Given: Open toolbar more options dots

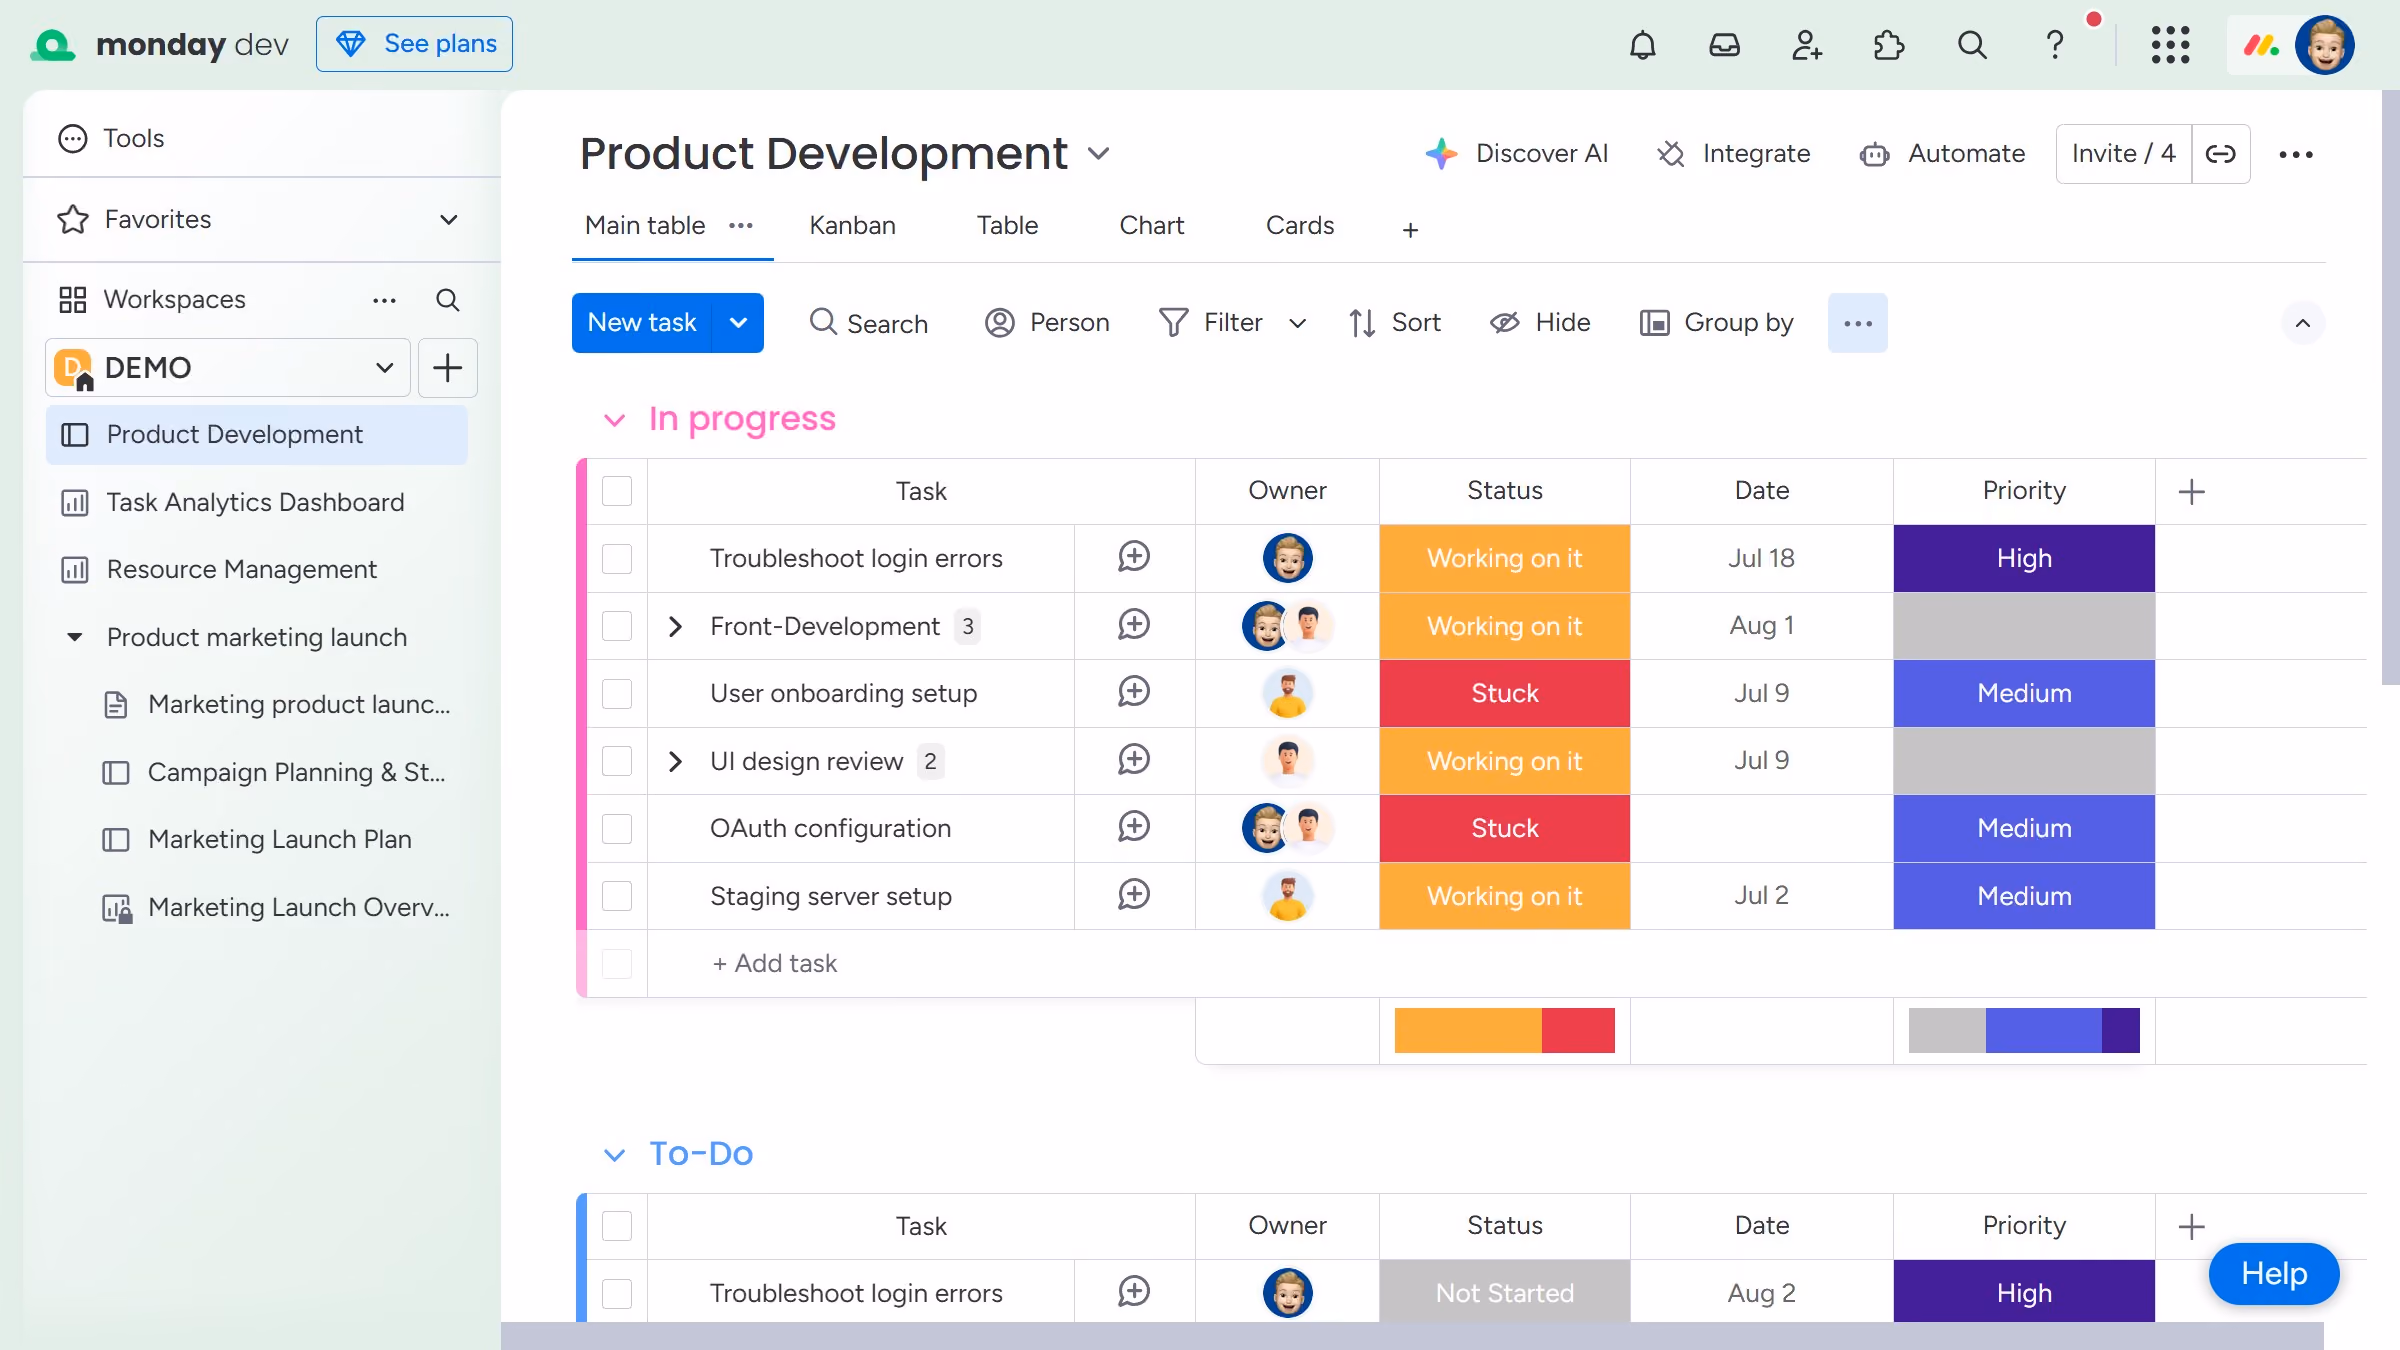Looking at the screenshot, I should click(1858, 323).
